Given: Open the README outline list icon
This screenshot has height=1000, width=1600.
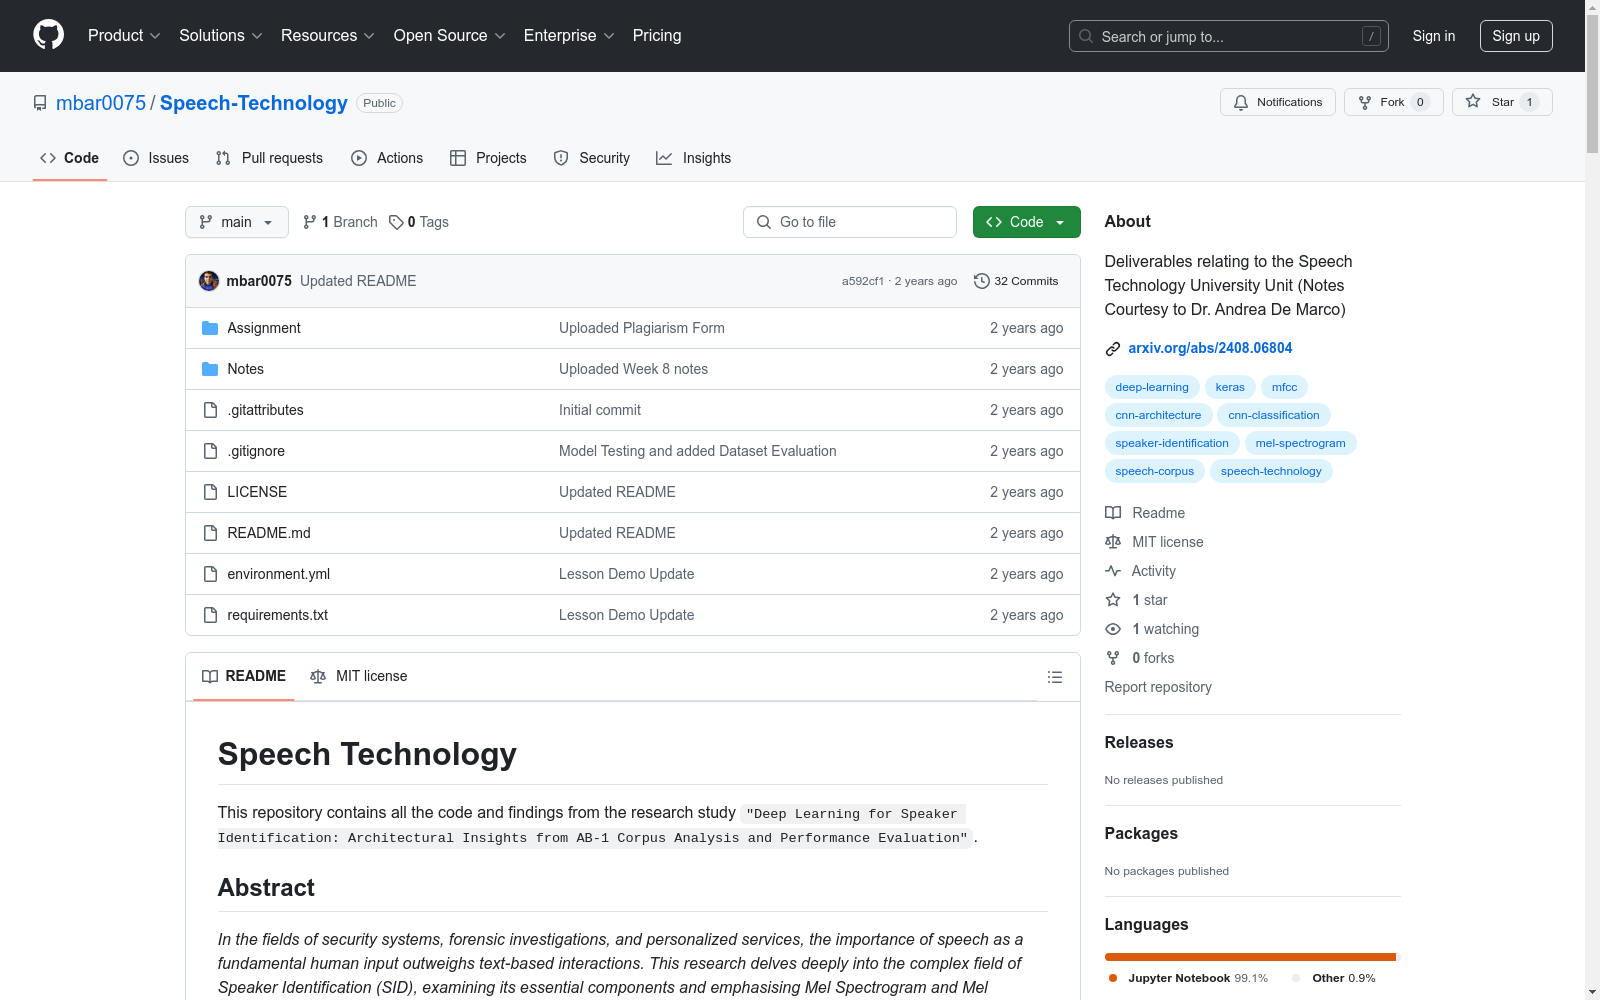Looking at the screenshot, I should [1054, 677].
